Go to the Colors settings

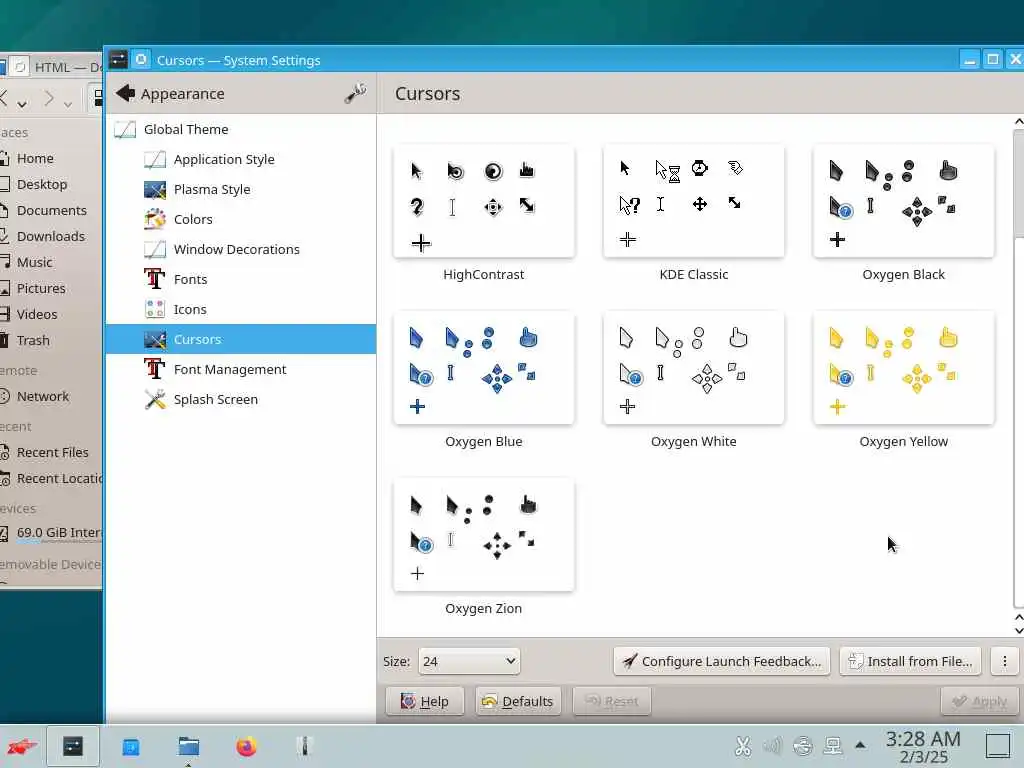(240, 219)
